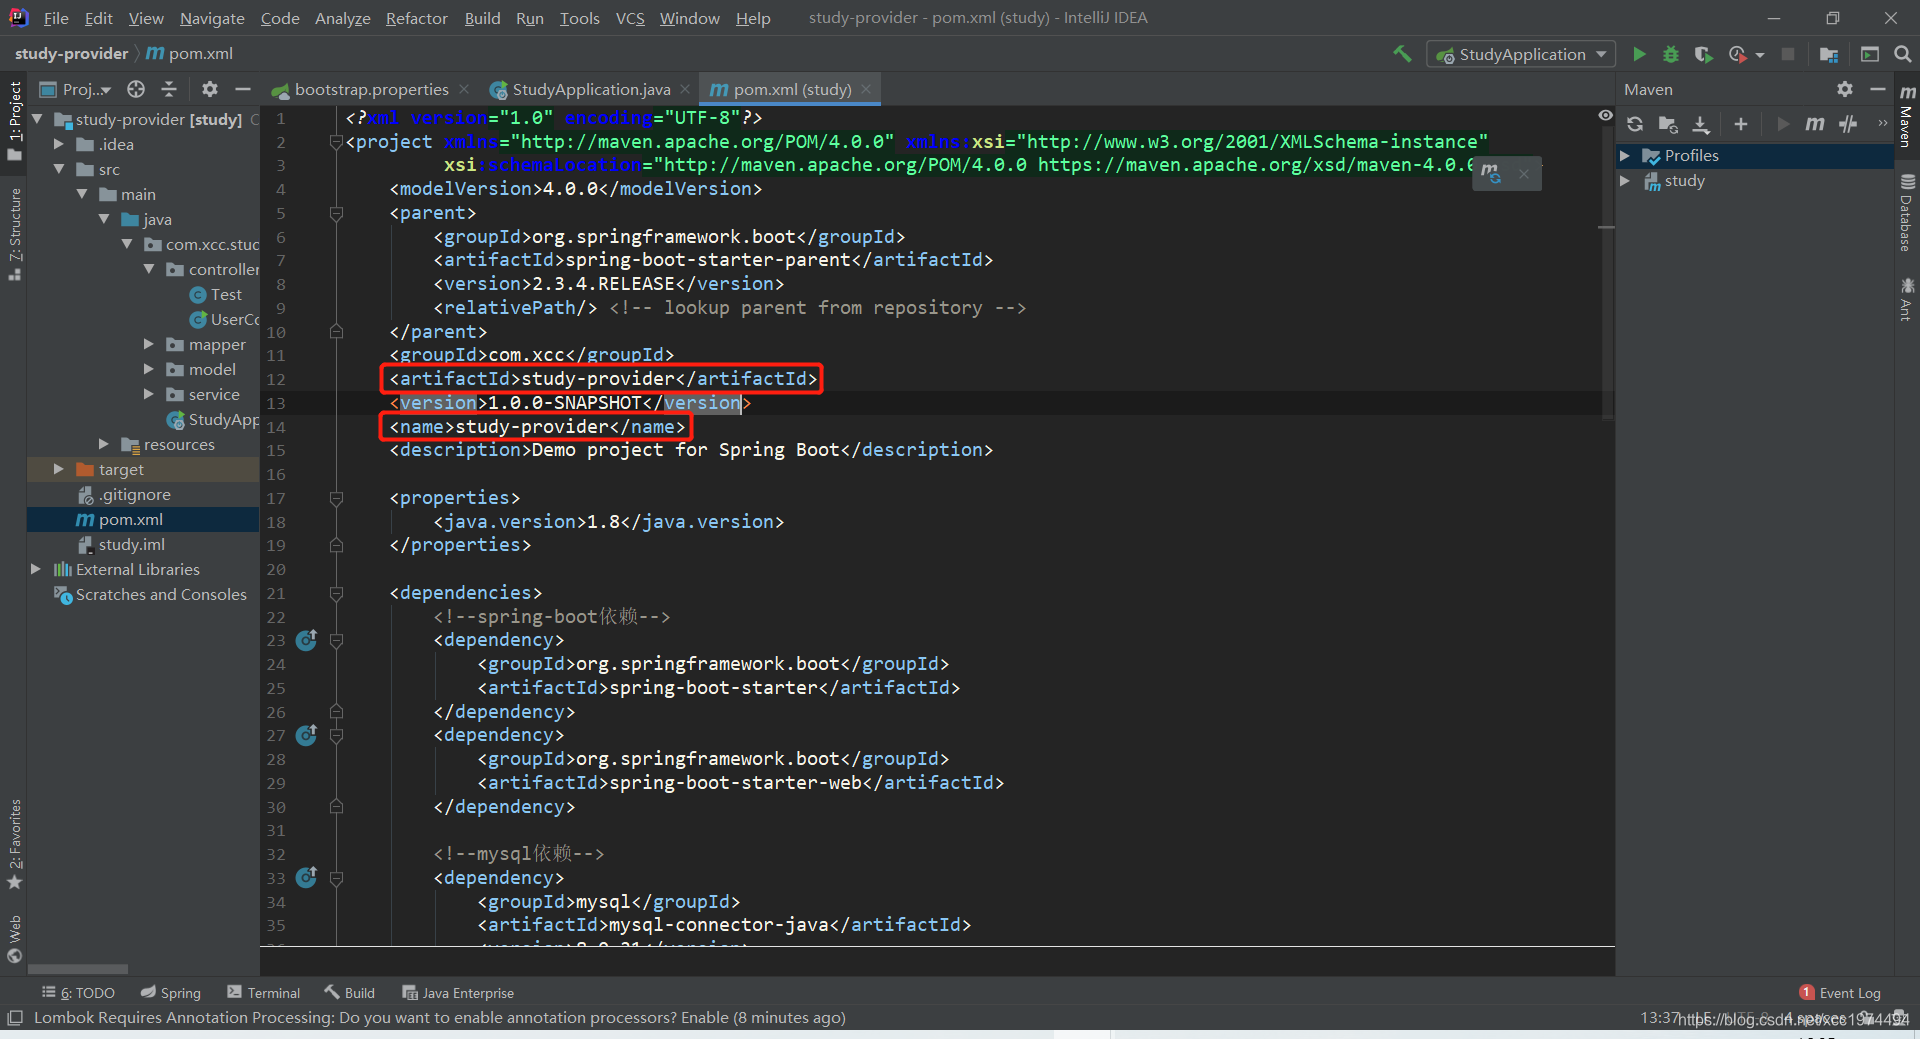
Task: Expand the target folder
Action: [59, 469]
